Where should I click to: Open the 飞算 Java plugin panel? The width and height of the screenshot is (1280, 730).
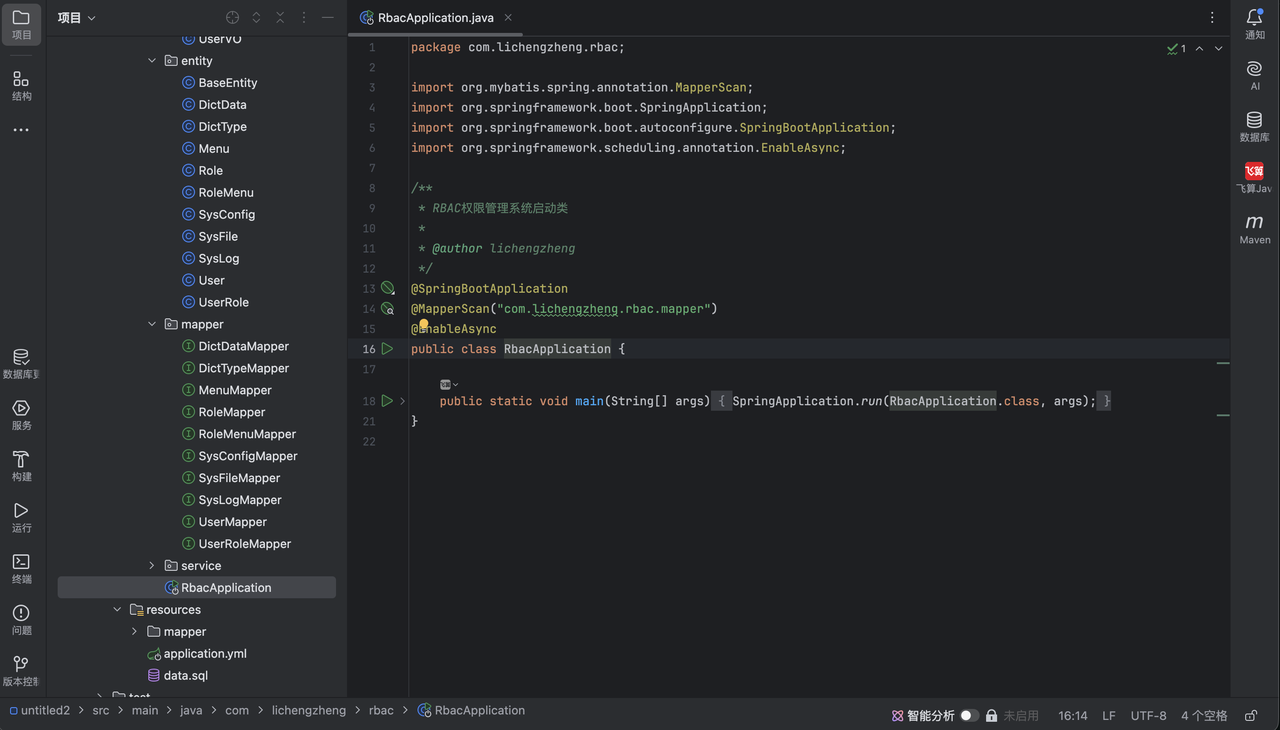1255,178
